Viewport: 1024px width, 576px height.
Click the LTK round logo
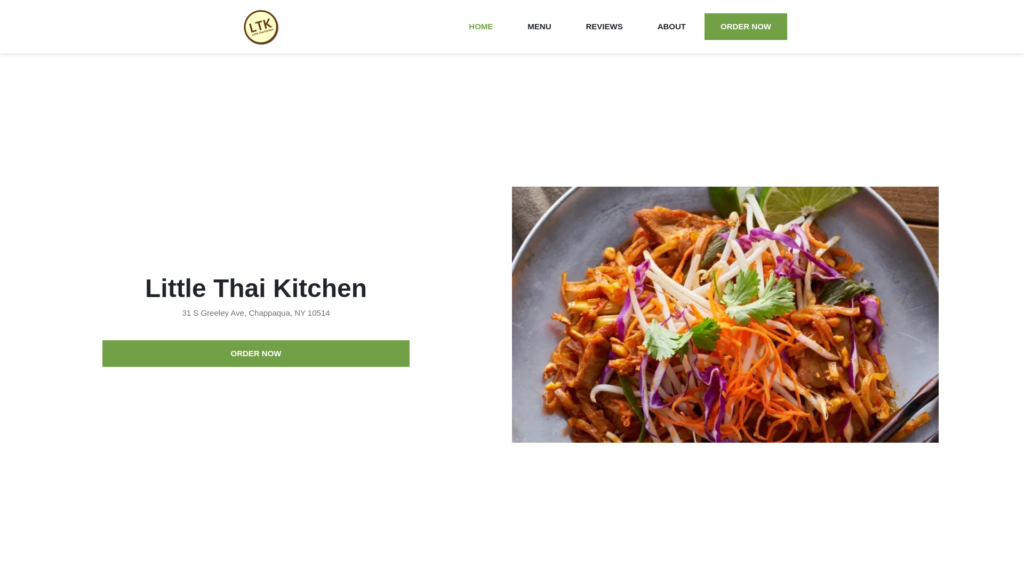261,27
